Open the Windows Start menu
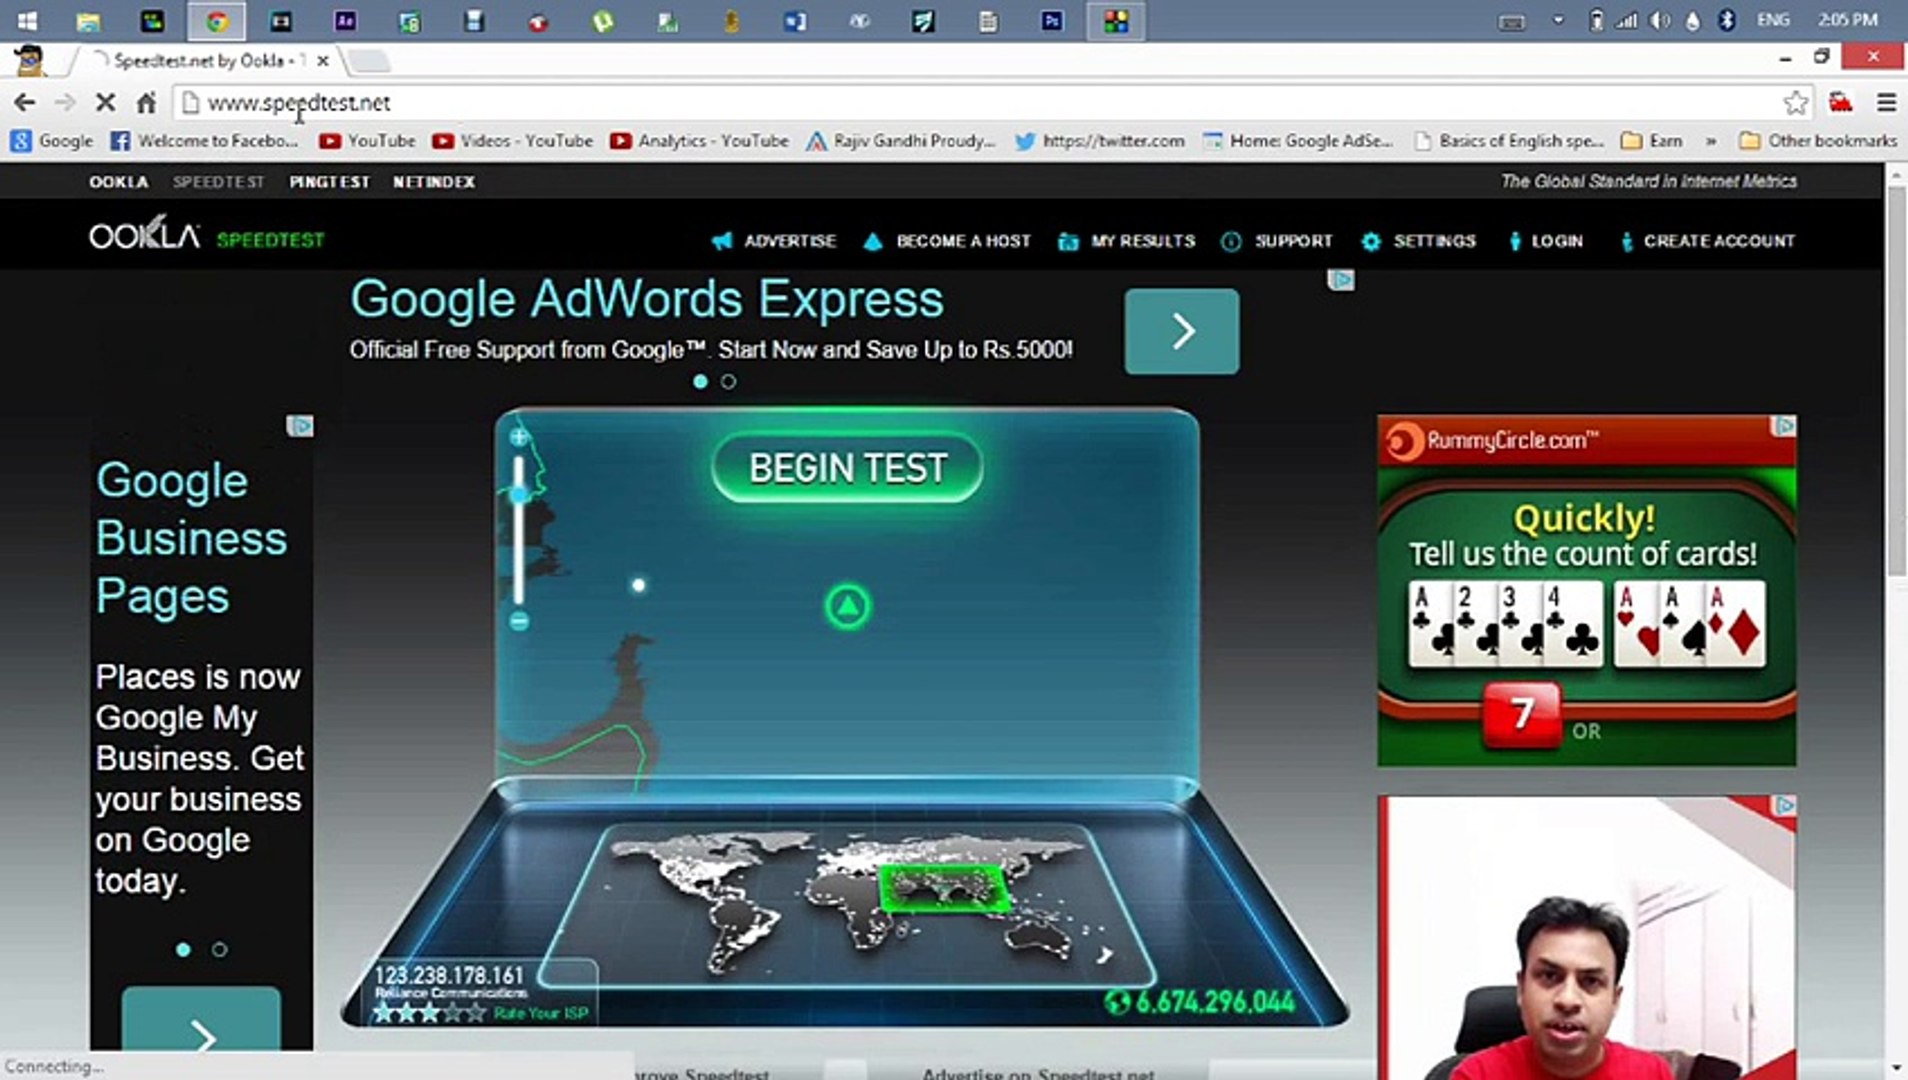This screenshot has height=1080, width=1908. [x=27, y=21]
